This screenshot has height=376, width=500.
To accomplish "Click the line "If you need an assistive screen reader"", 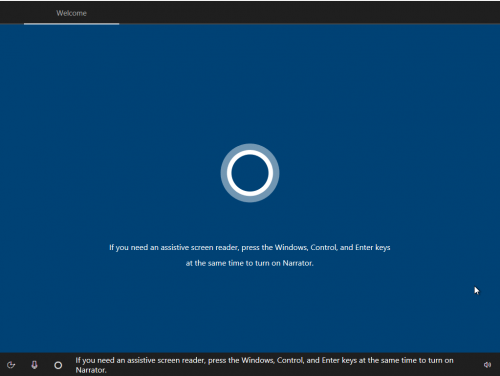I will (x=250, y=247).
